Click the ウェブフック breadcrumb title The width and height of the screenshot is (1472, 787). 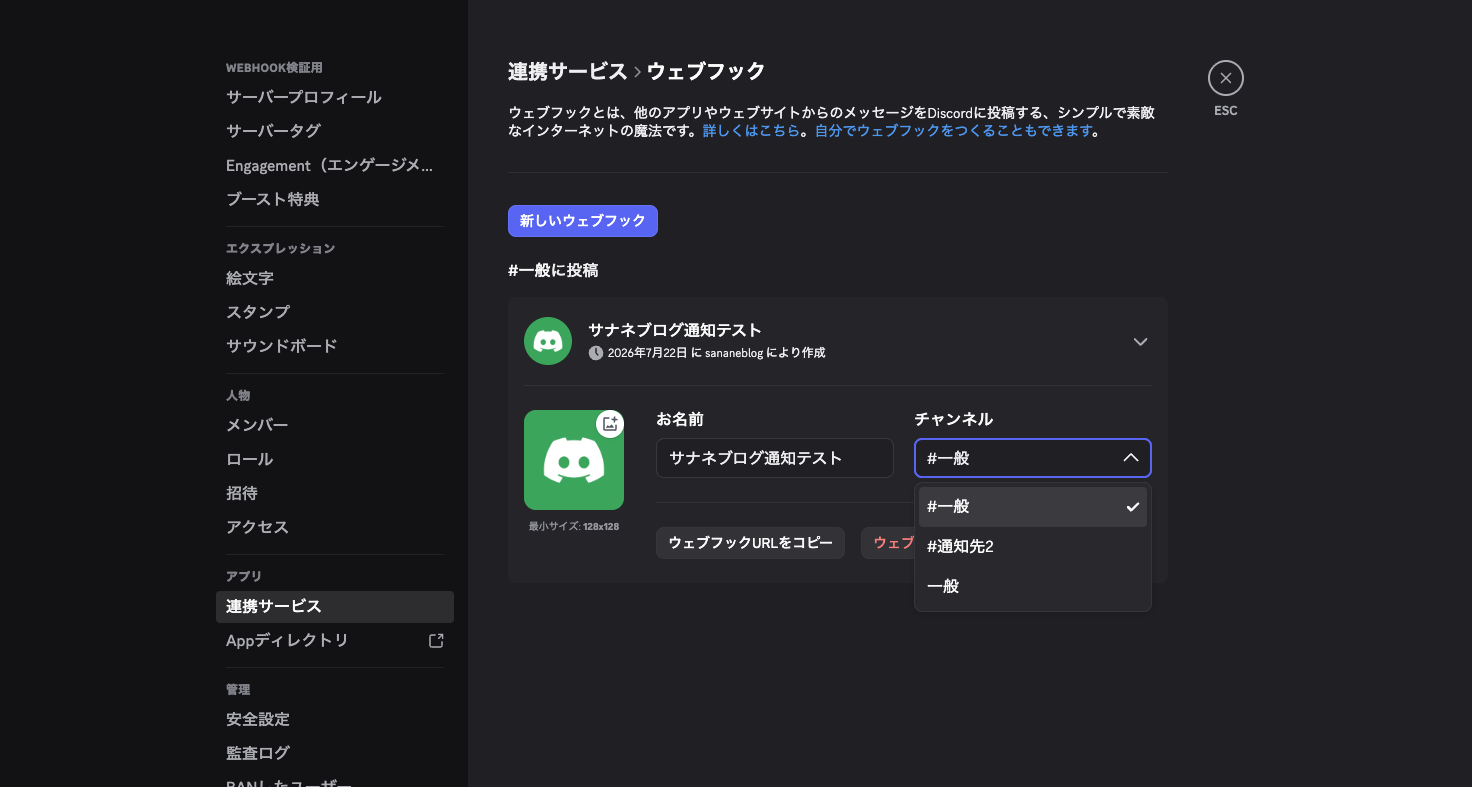click(x=706, y=71)
